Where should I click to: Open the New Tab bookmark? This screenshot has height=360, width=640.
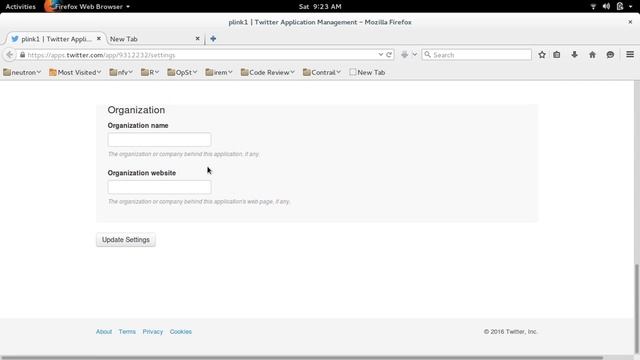click(367, 72)
